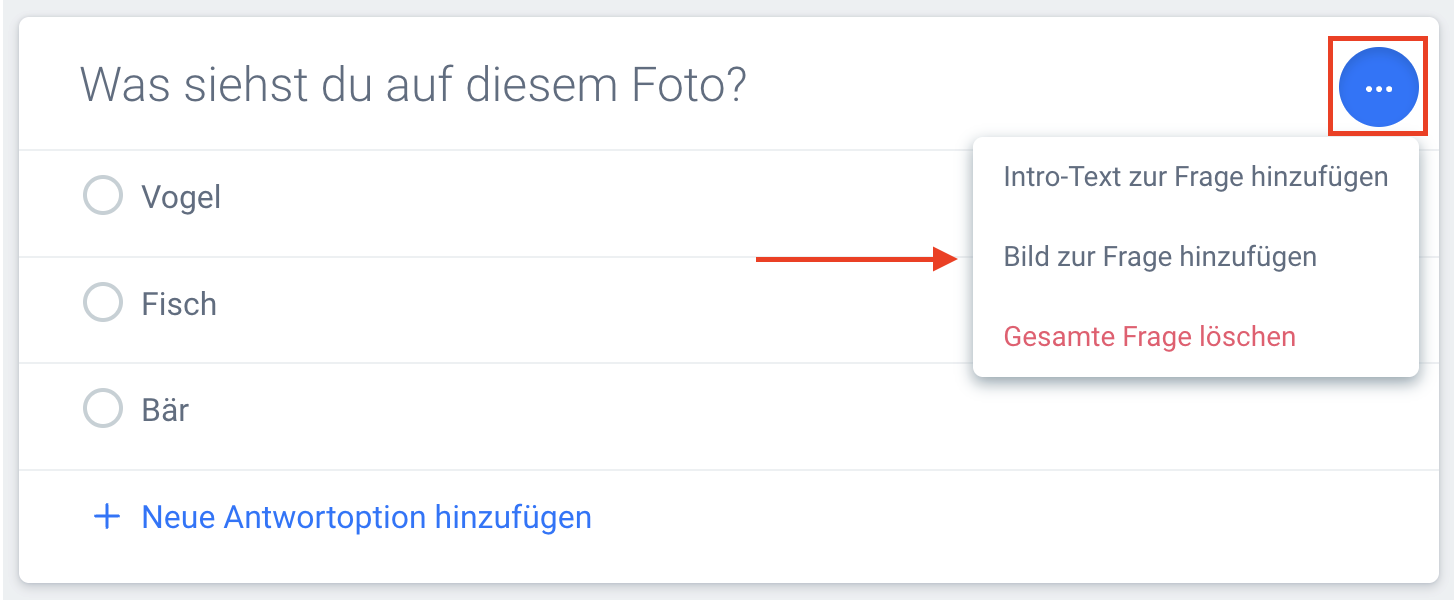This screenshot has height=600, width=1454.
Task: Click Neue Antwortoption hinzufügen link text
Action: pos(366,517)
